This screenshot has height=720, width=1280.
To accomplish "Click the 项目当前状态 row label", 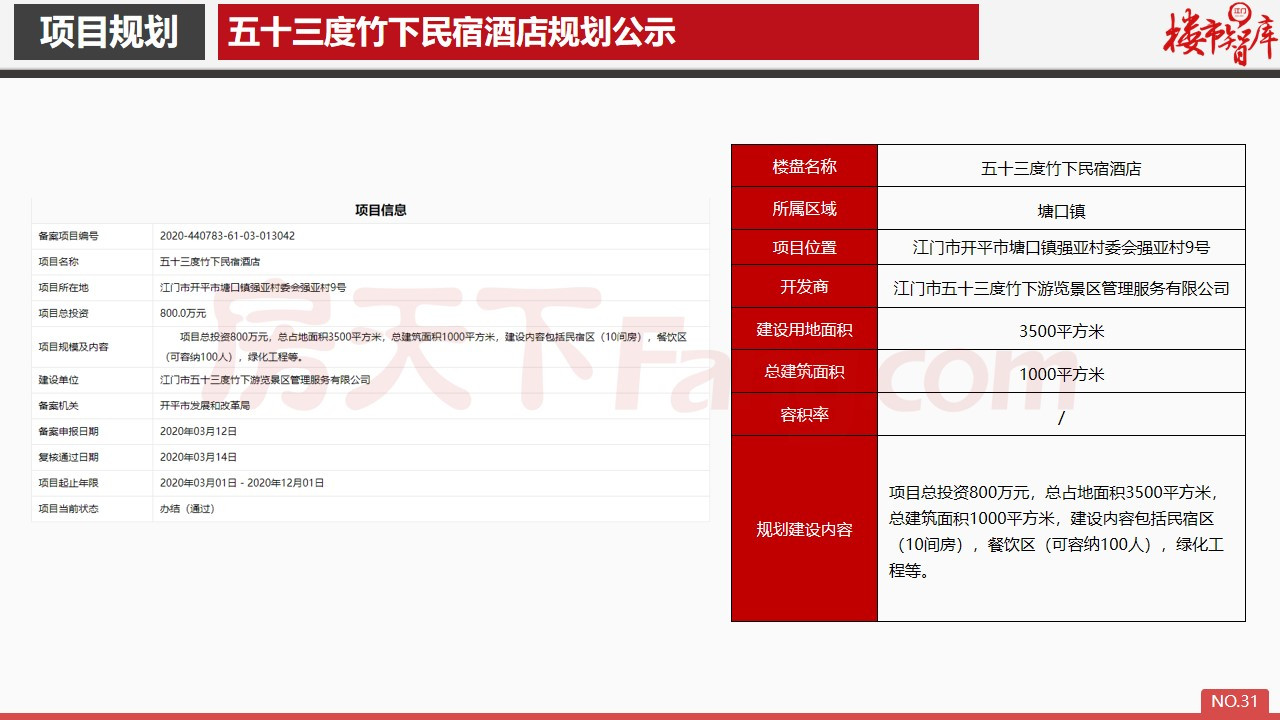I will pyautogui.click(x=68, y=508).
